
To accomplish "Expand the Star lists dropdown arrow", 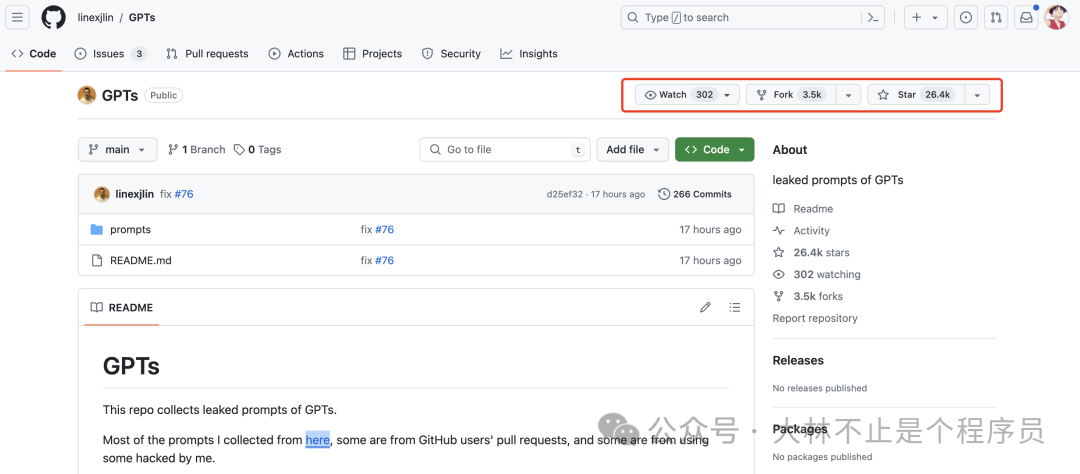I will (x=977, y=95).
